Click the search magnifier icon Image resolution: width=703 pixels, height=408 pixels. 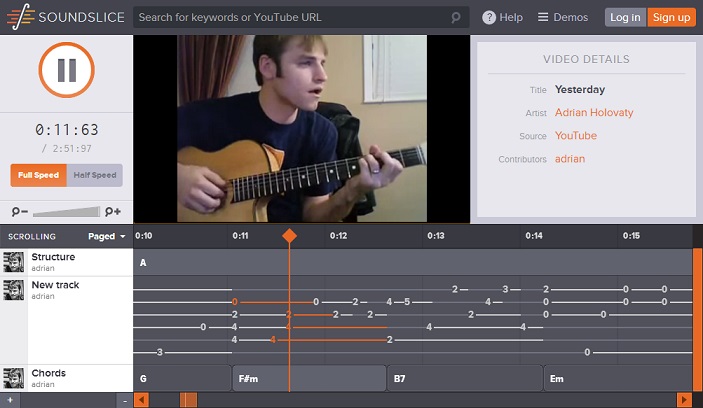click(456, 17)
